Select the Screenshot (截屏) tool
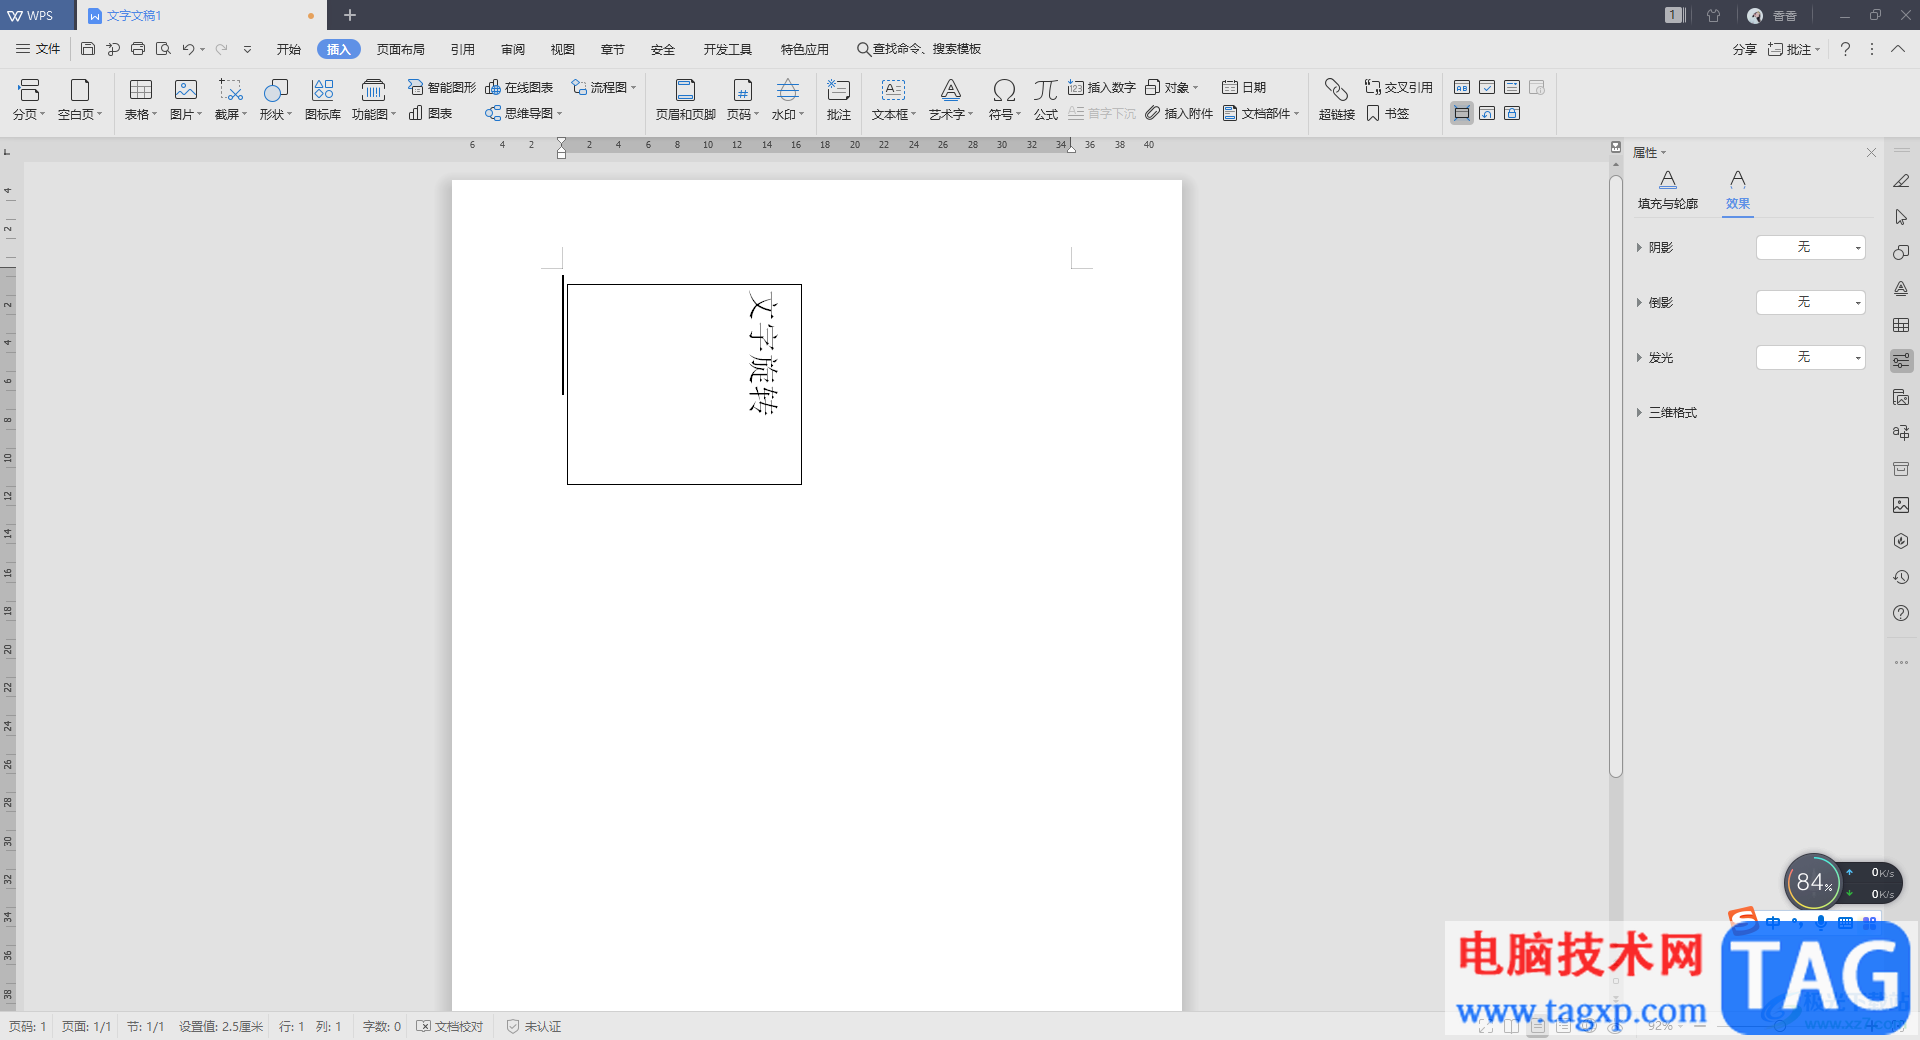 click(231, 100)
